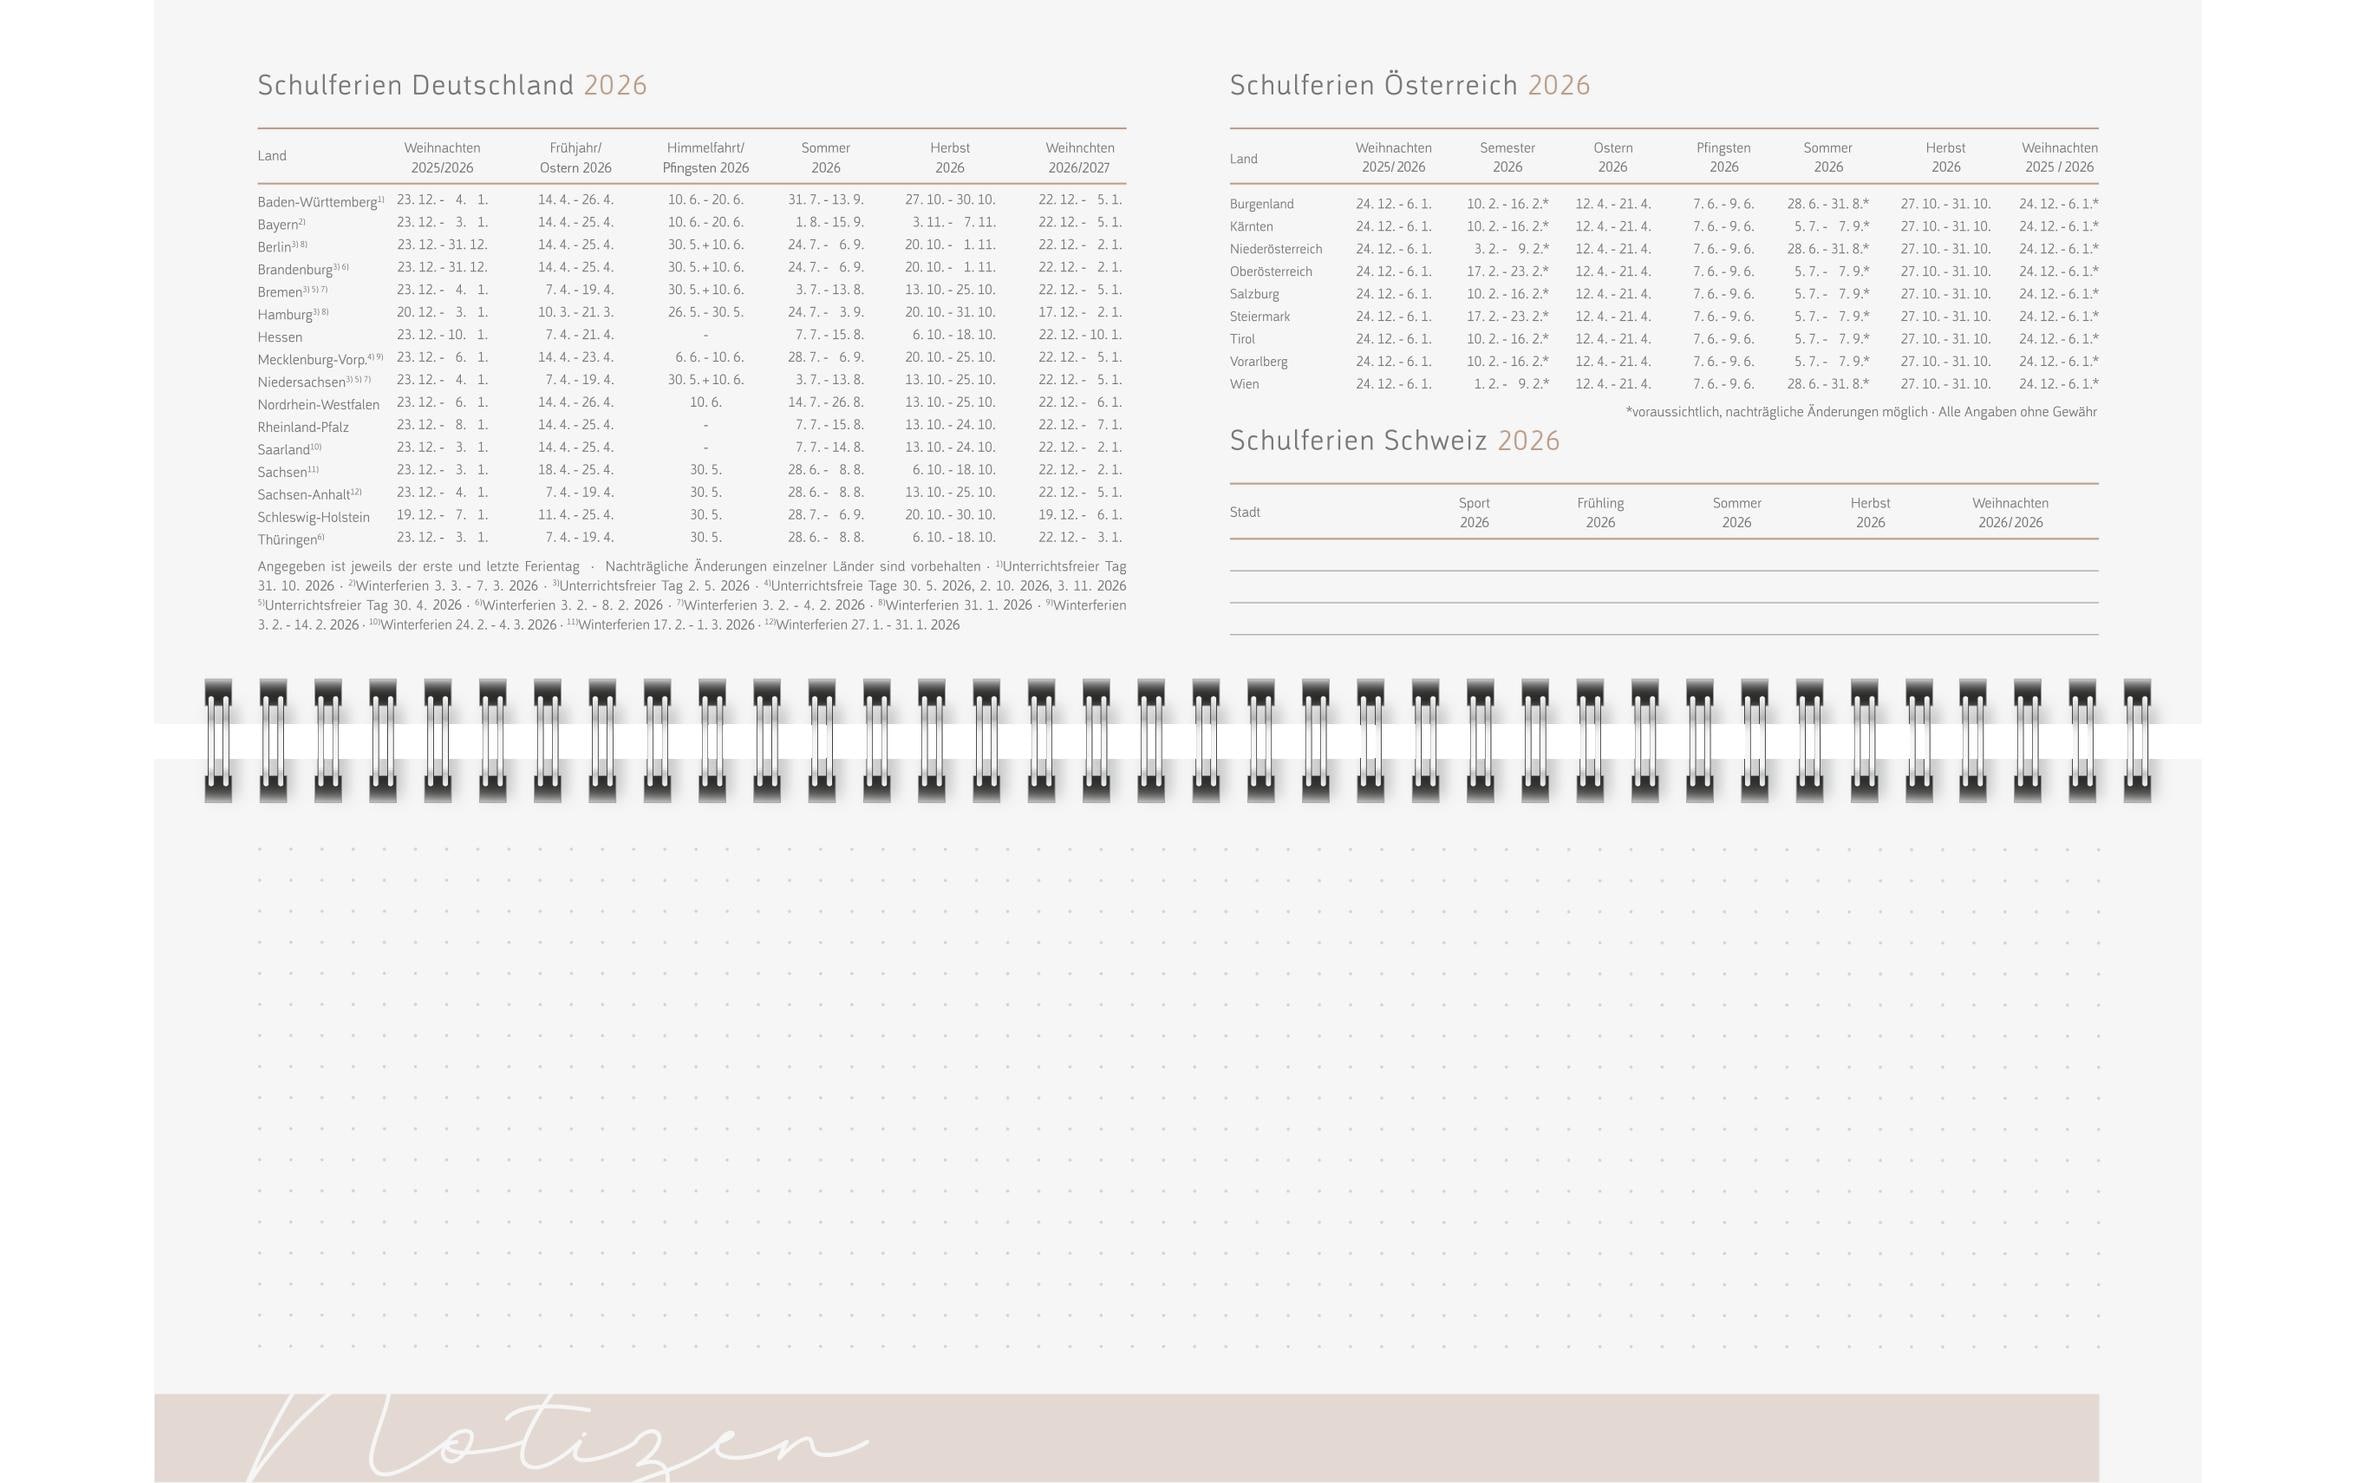Click the summer date 14. 7. - 26. 8.
The width and height of the screenshot is (2356, 1483).
(825, 402)
